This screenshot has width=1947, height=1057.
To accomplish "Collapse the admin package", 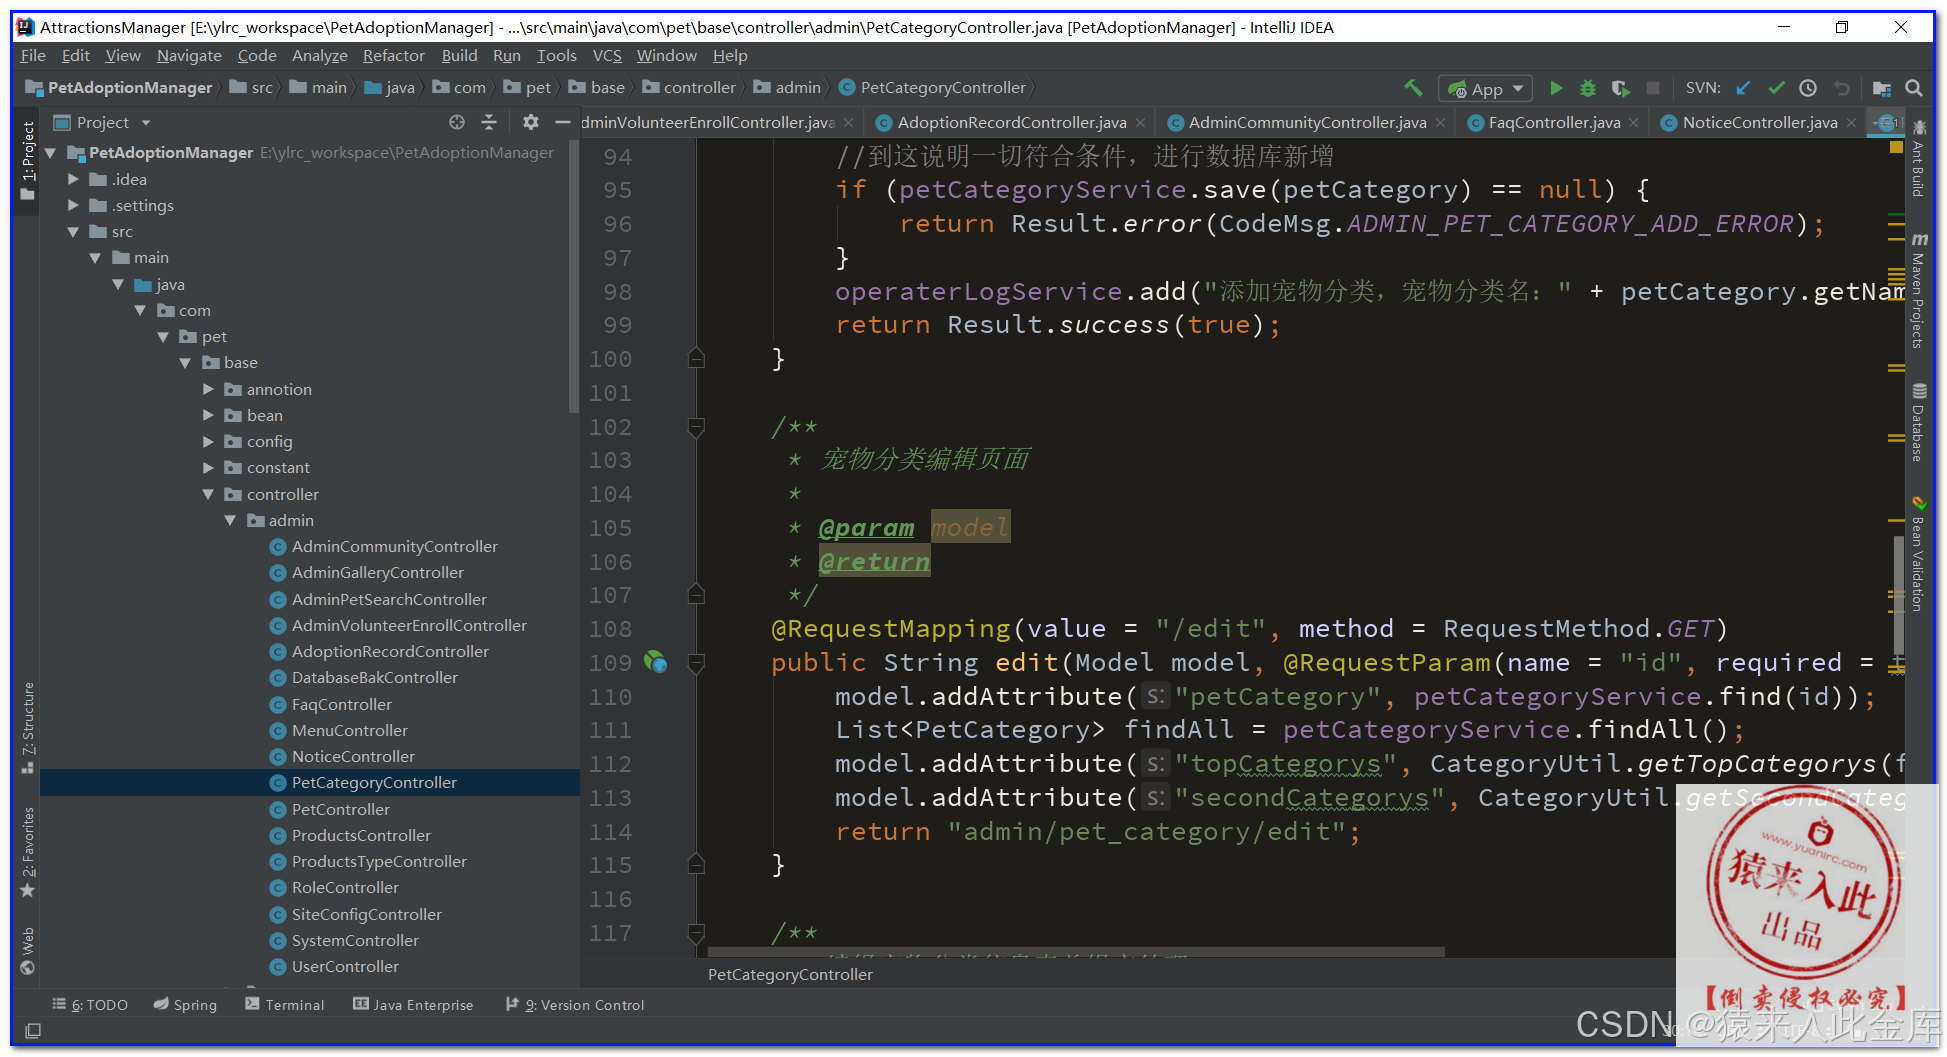I will coord(231,520).
